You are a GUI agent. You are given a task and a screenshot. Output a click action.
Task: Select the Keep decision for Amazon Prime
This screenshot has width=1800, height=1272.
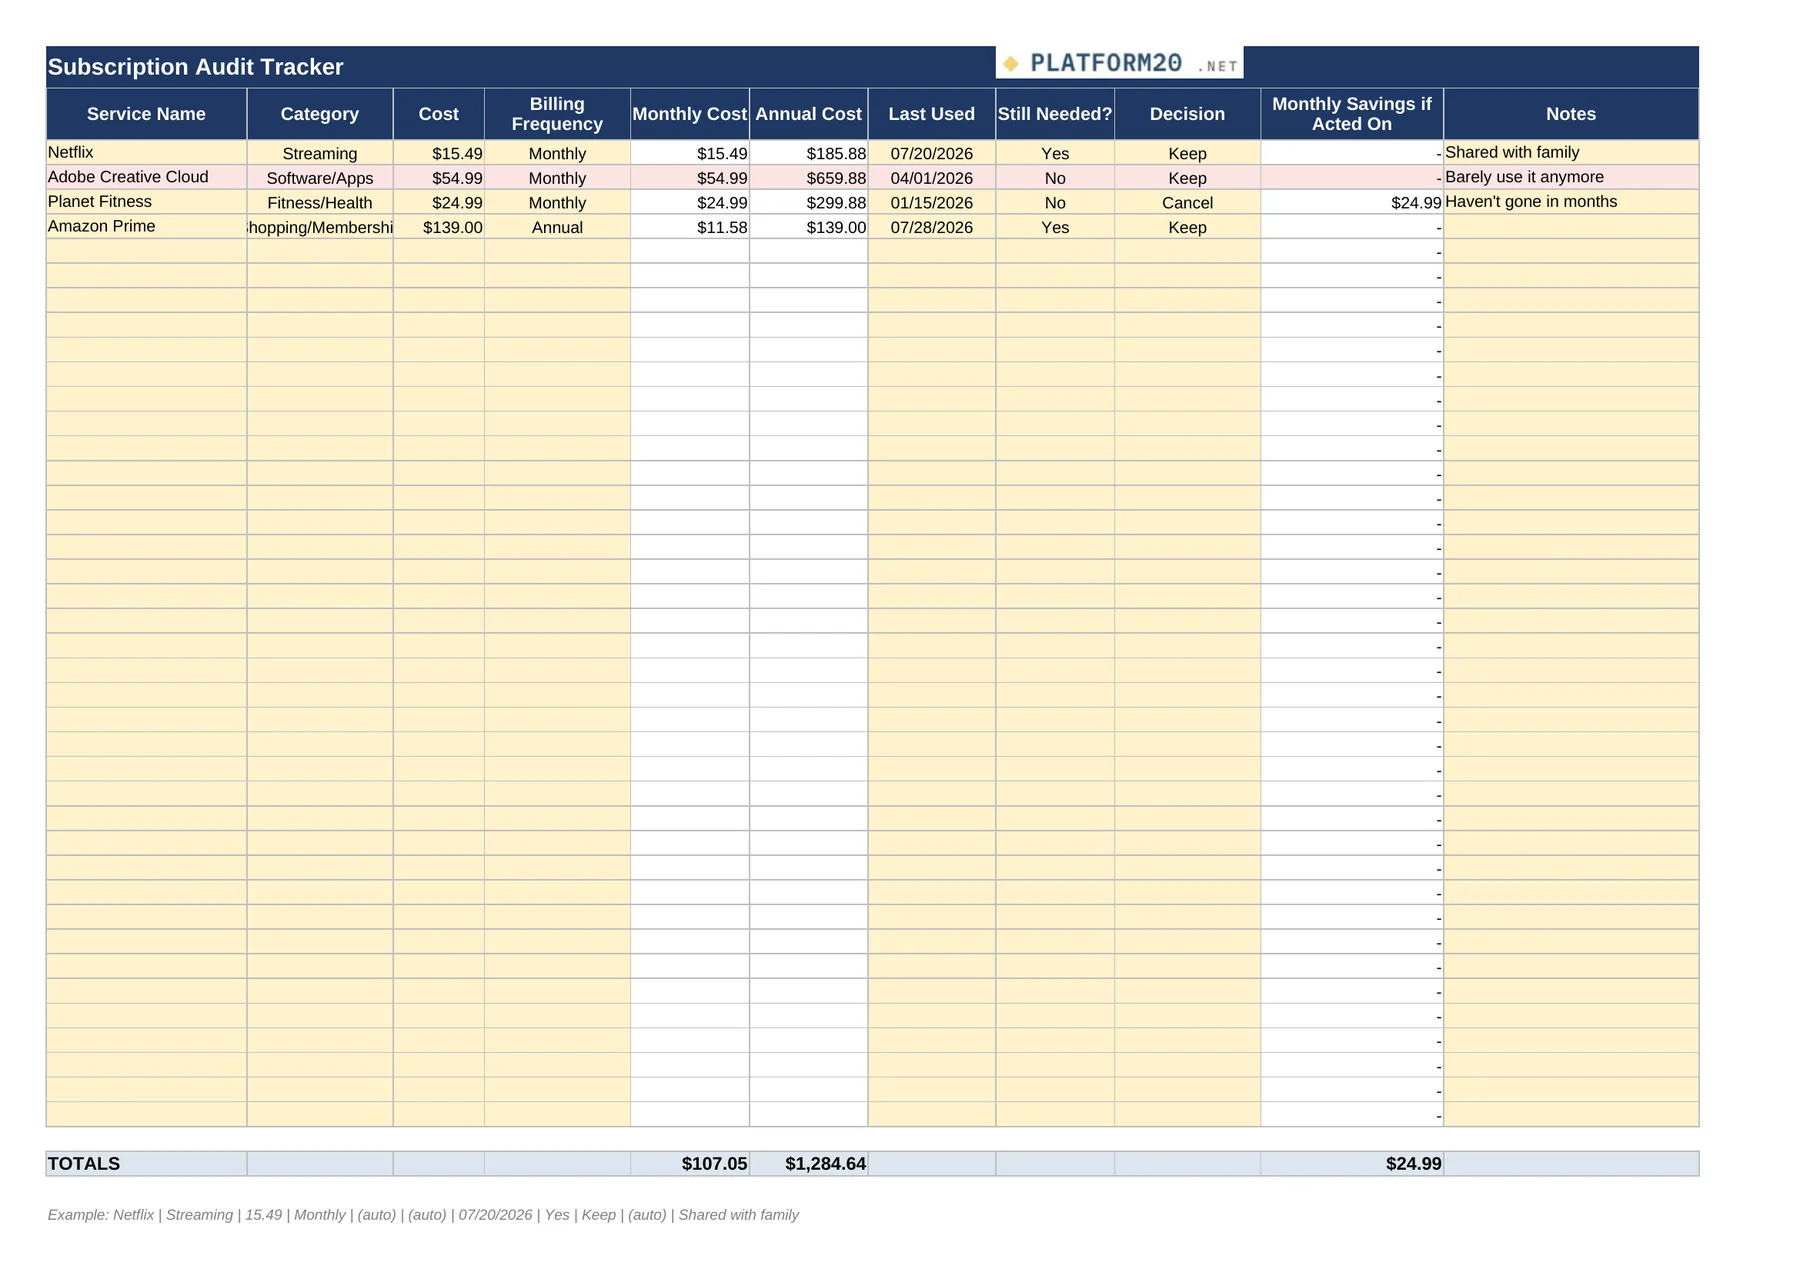click(x=1188, y=227)
